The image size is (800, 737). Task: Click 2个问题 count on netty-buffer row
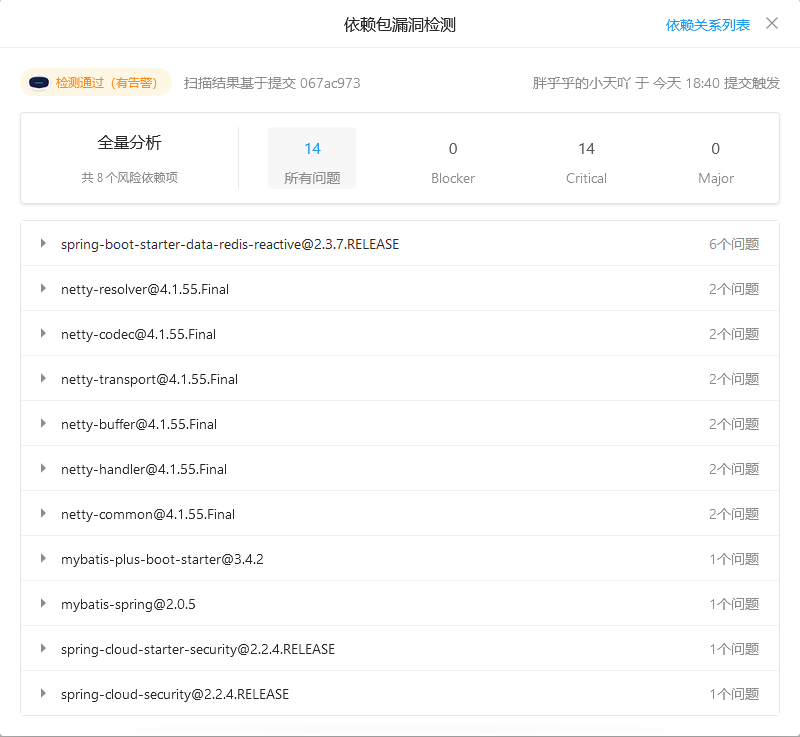(x=734, y=424)
